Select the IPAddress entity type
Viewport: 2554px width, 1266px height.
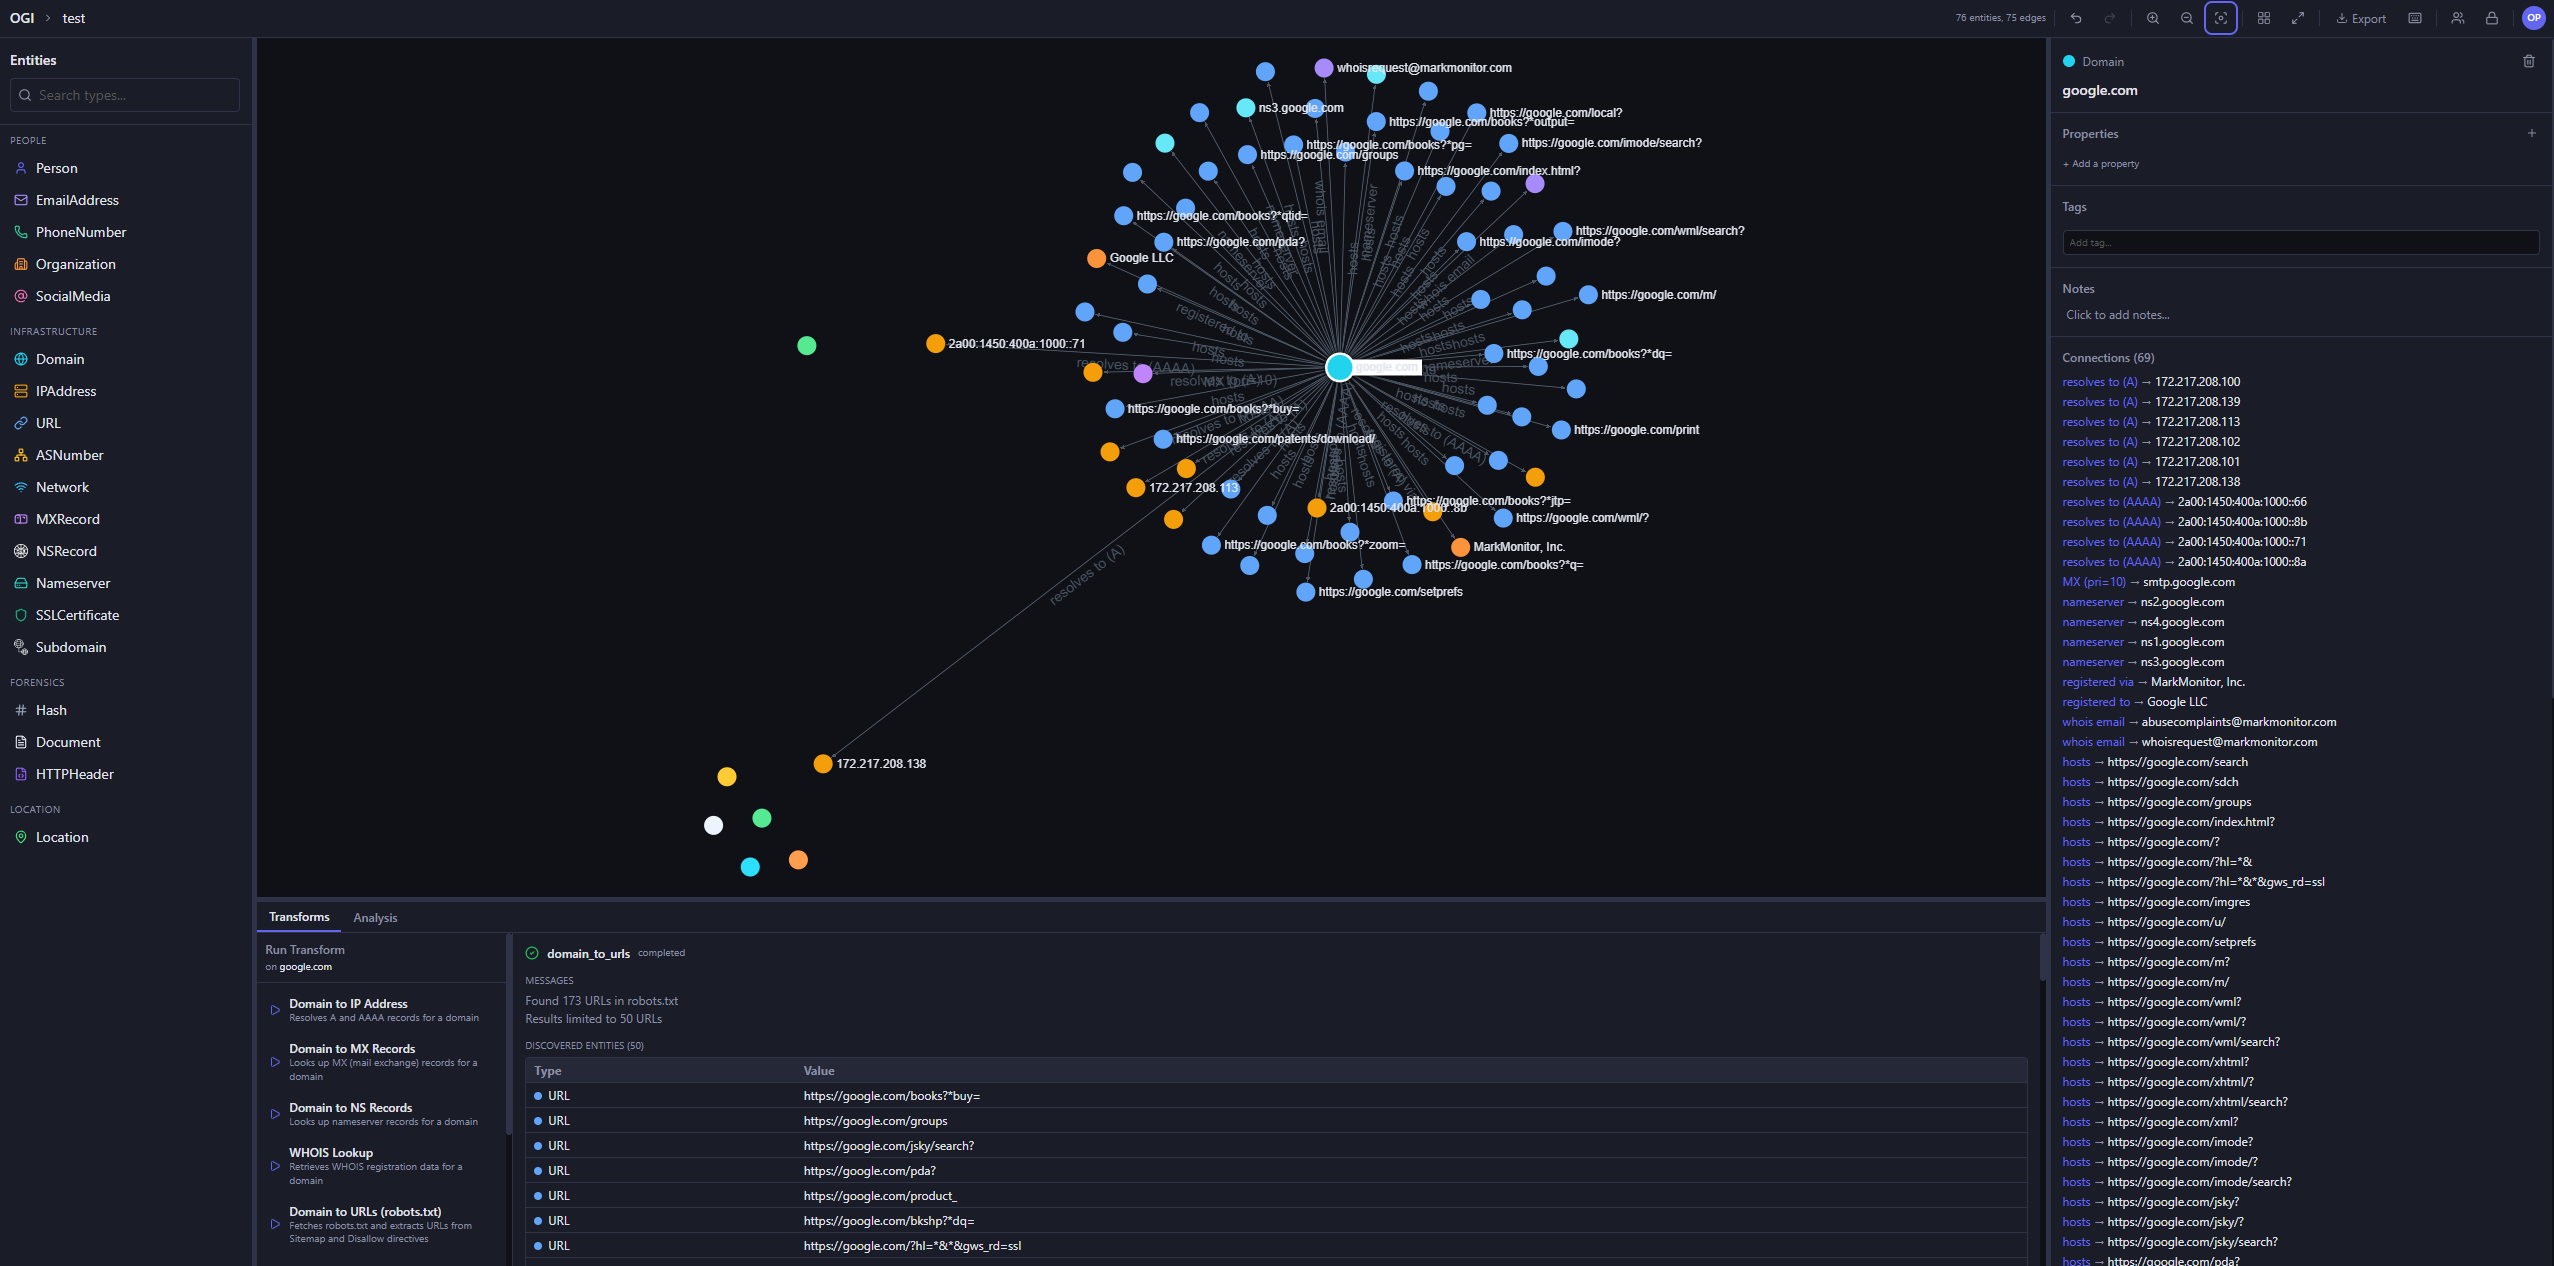click(66, 391)
